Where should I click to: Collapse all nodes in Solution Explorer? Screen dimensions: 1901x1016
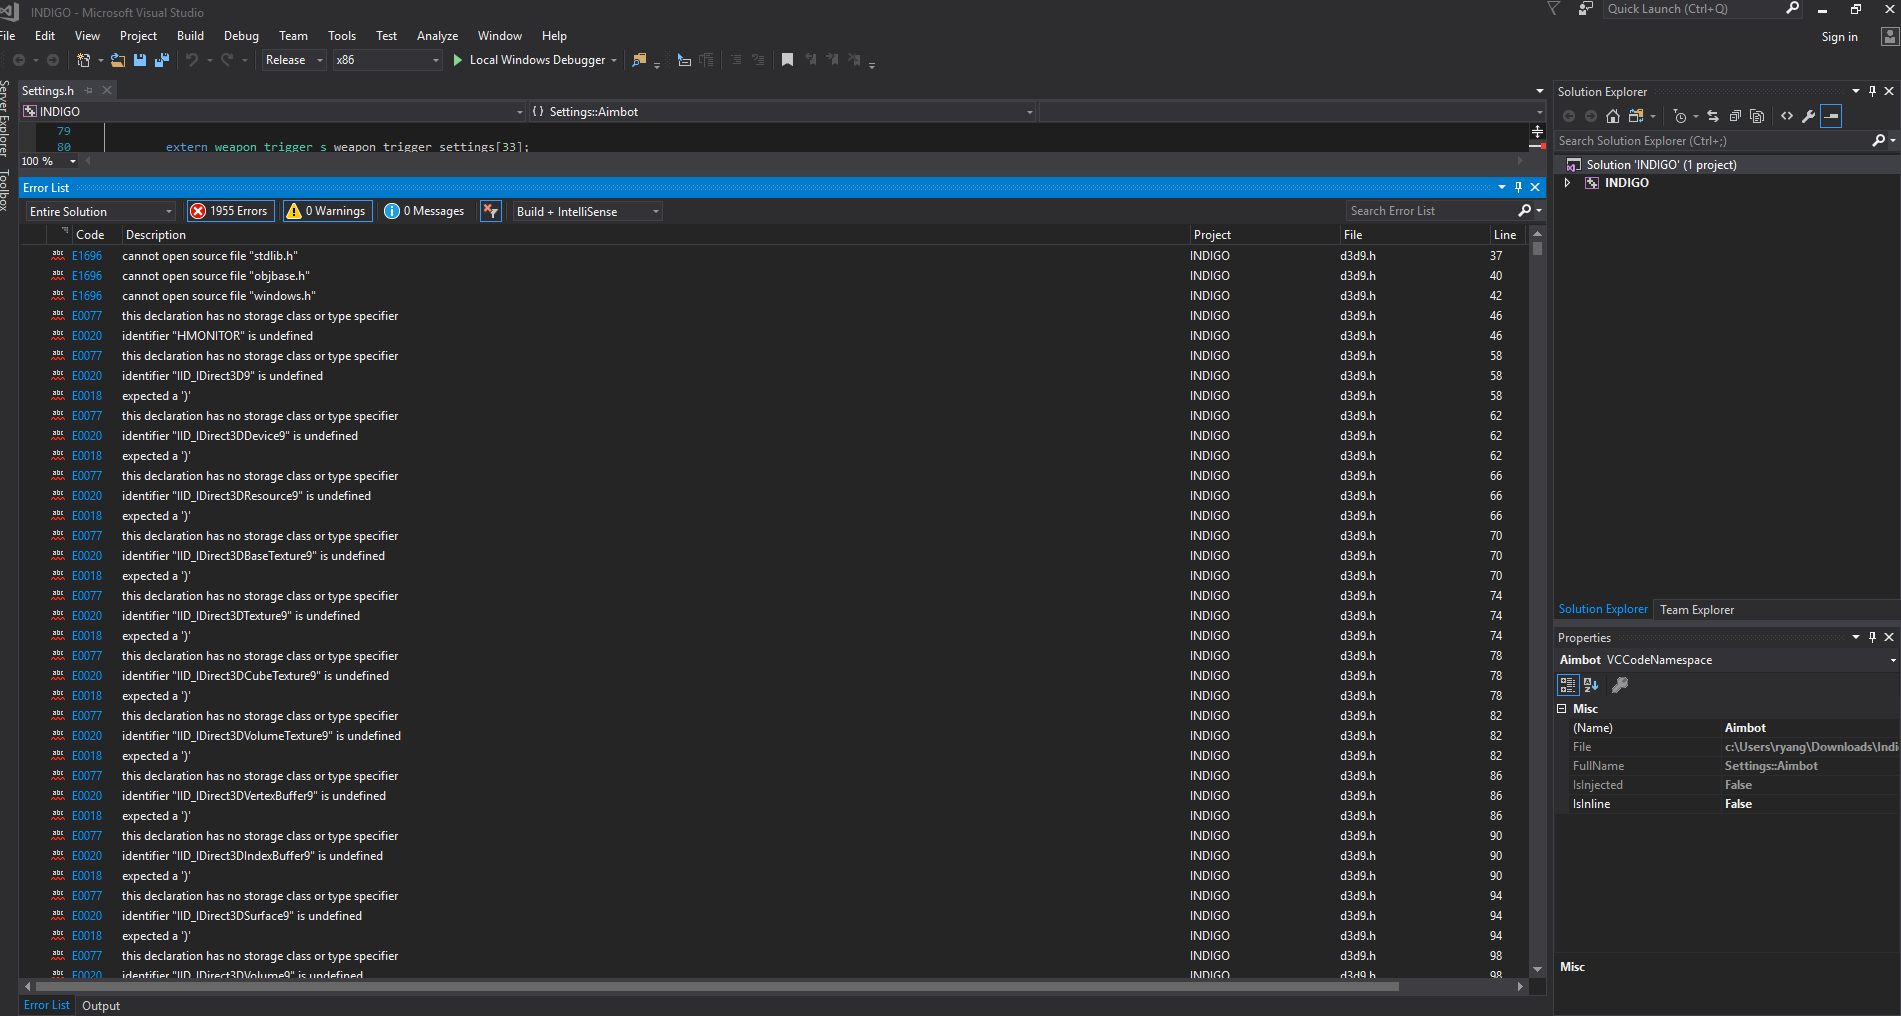click(x=1735, y=116)
